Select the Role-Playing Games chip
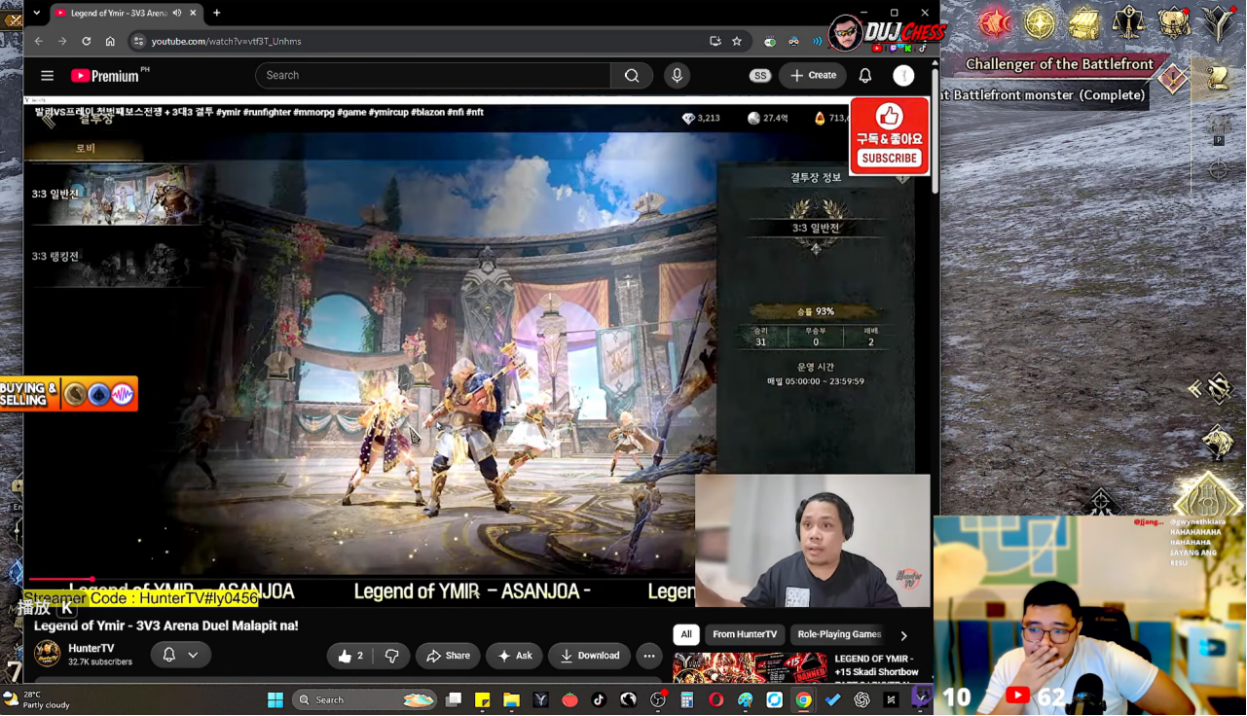 [839, 634]
